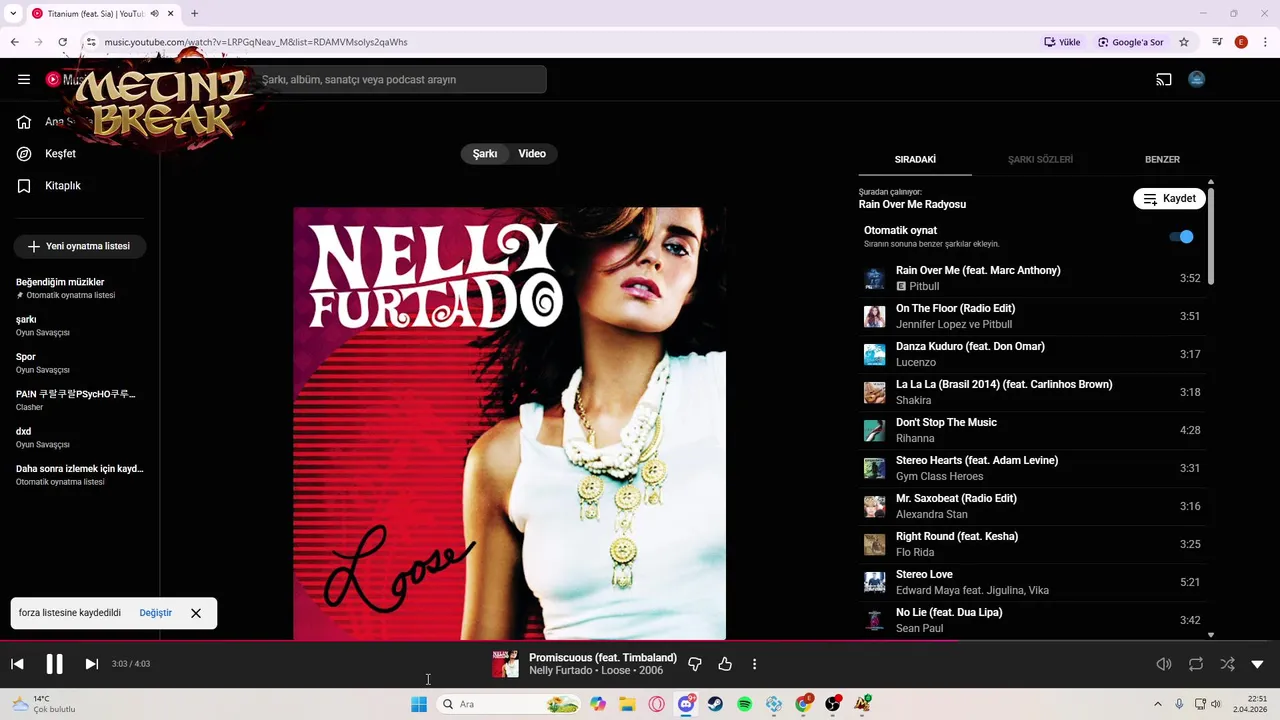Play Mr. Saxobeat (Radio Edit)

1032,506
